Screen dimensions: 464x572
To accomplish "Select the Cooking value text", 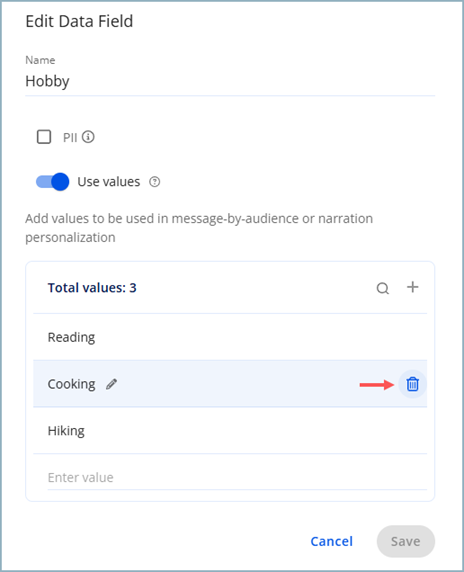I will coord(71,384).
